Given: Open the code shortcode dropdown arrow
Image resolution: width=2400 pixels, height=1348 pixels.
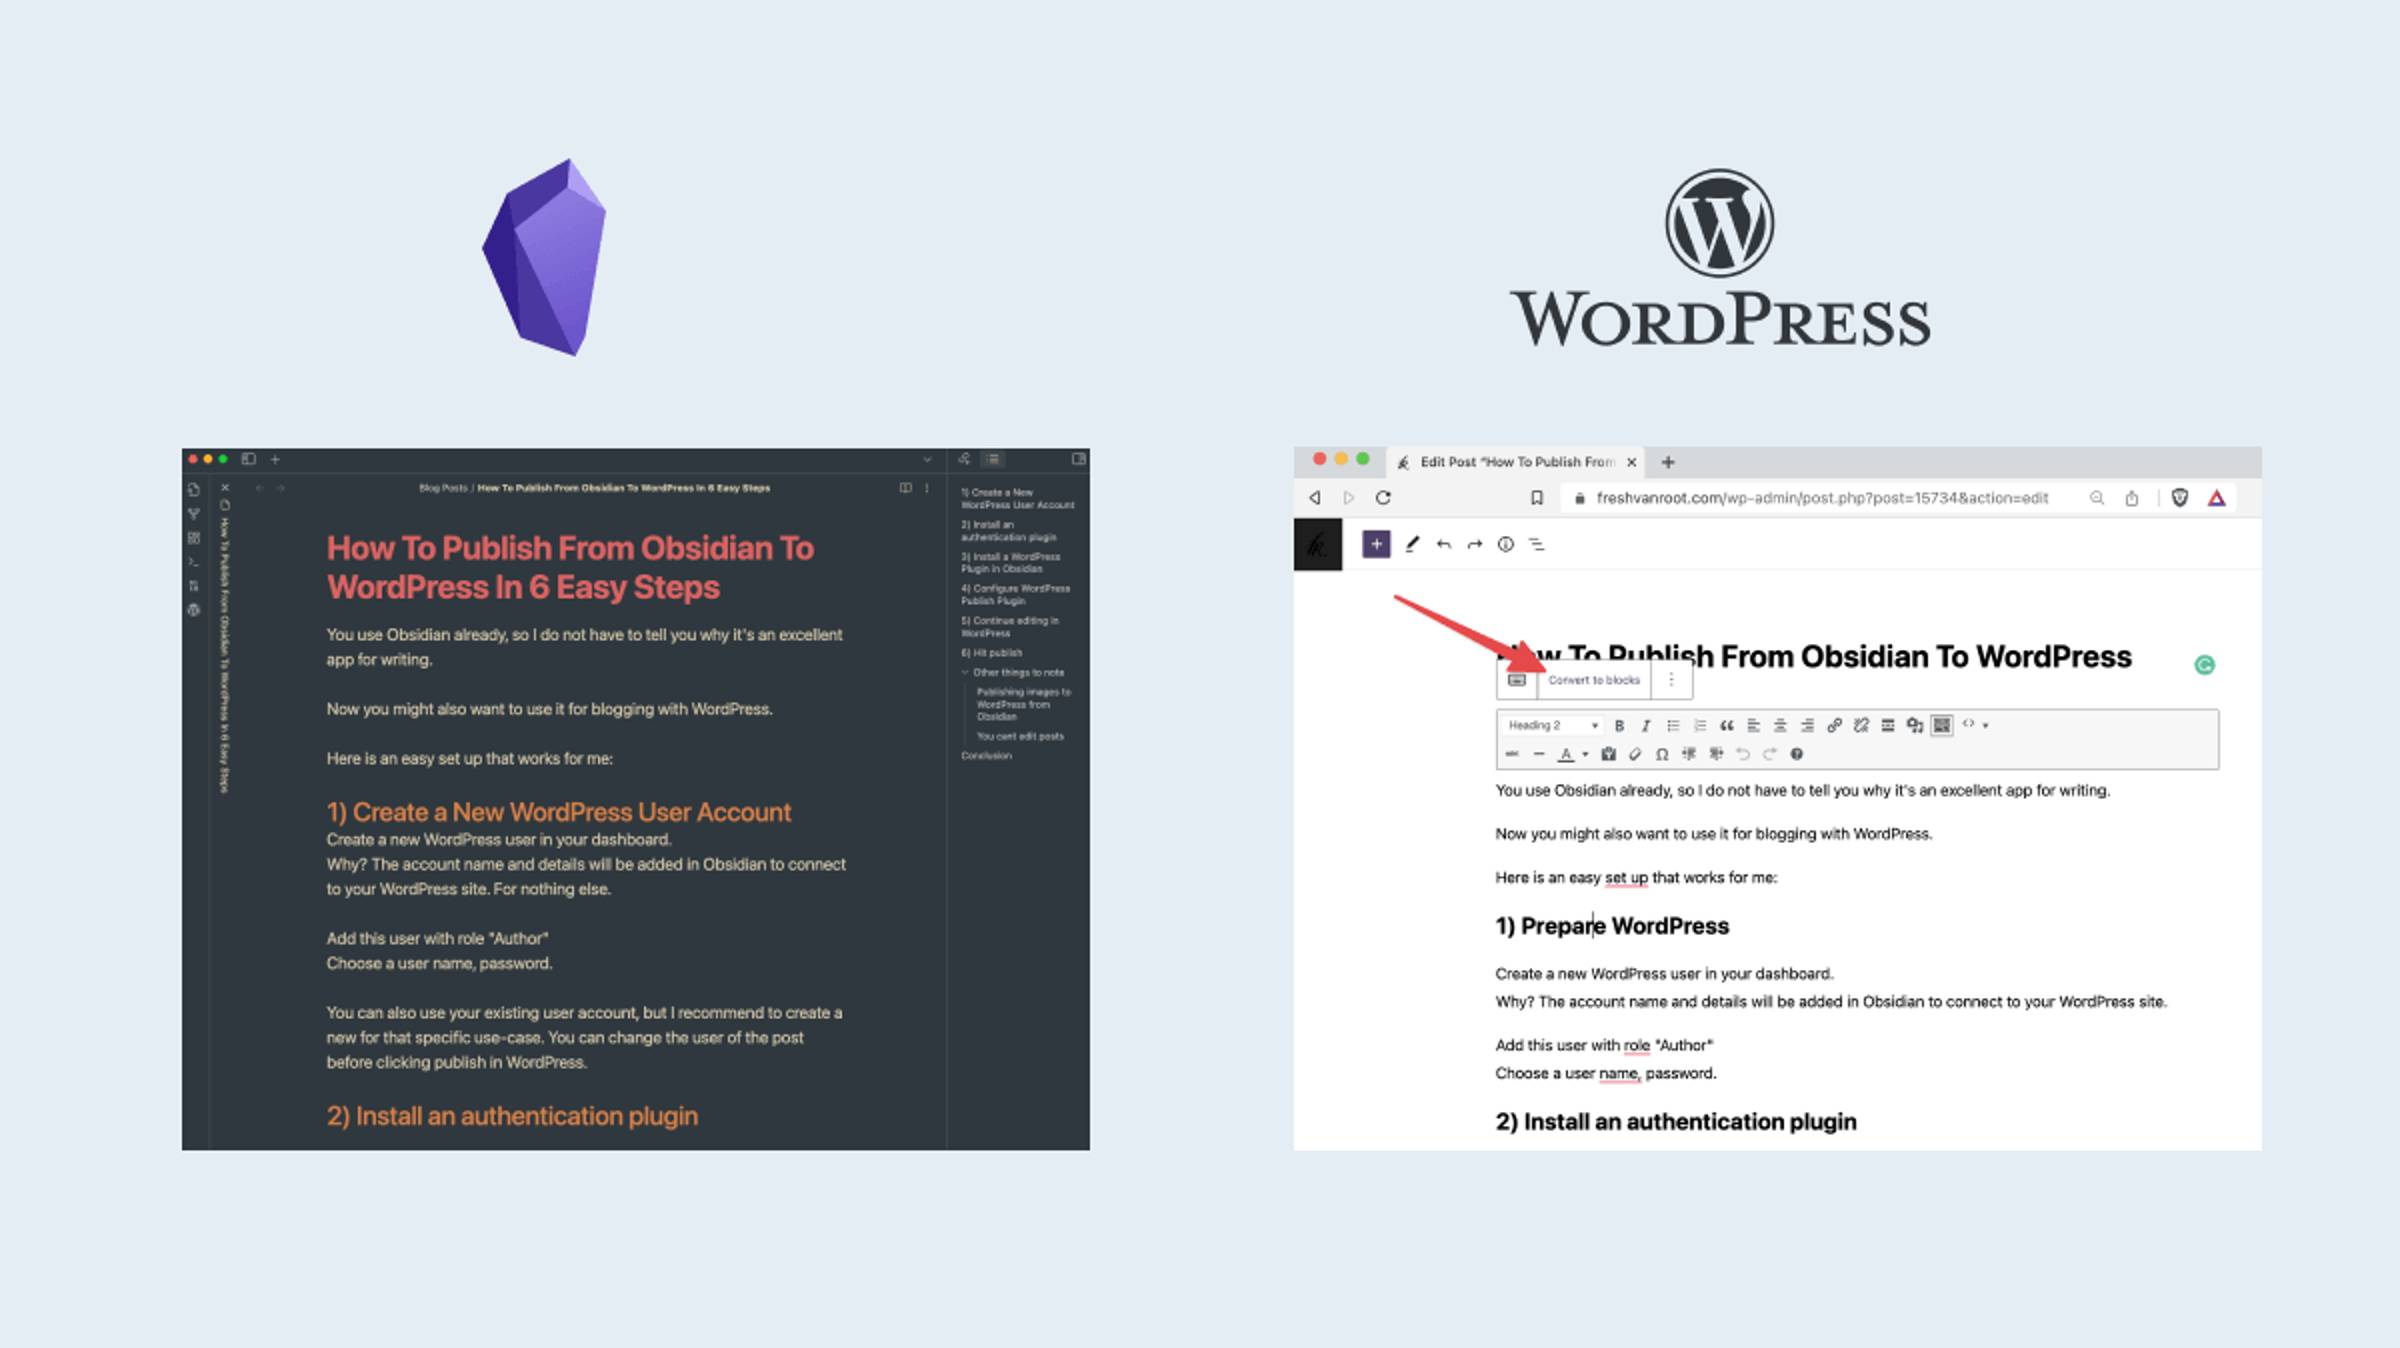Looking at the screenshot, I should (1986, 726).
